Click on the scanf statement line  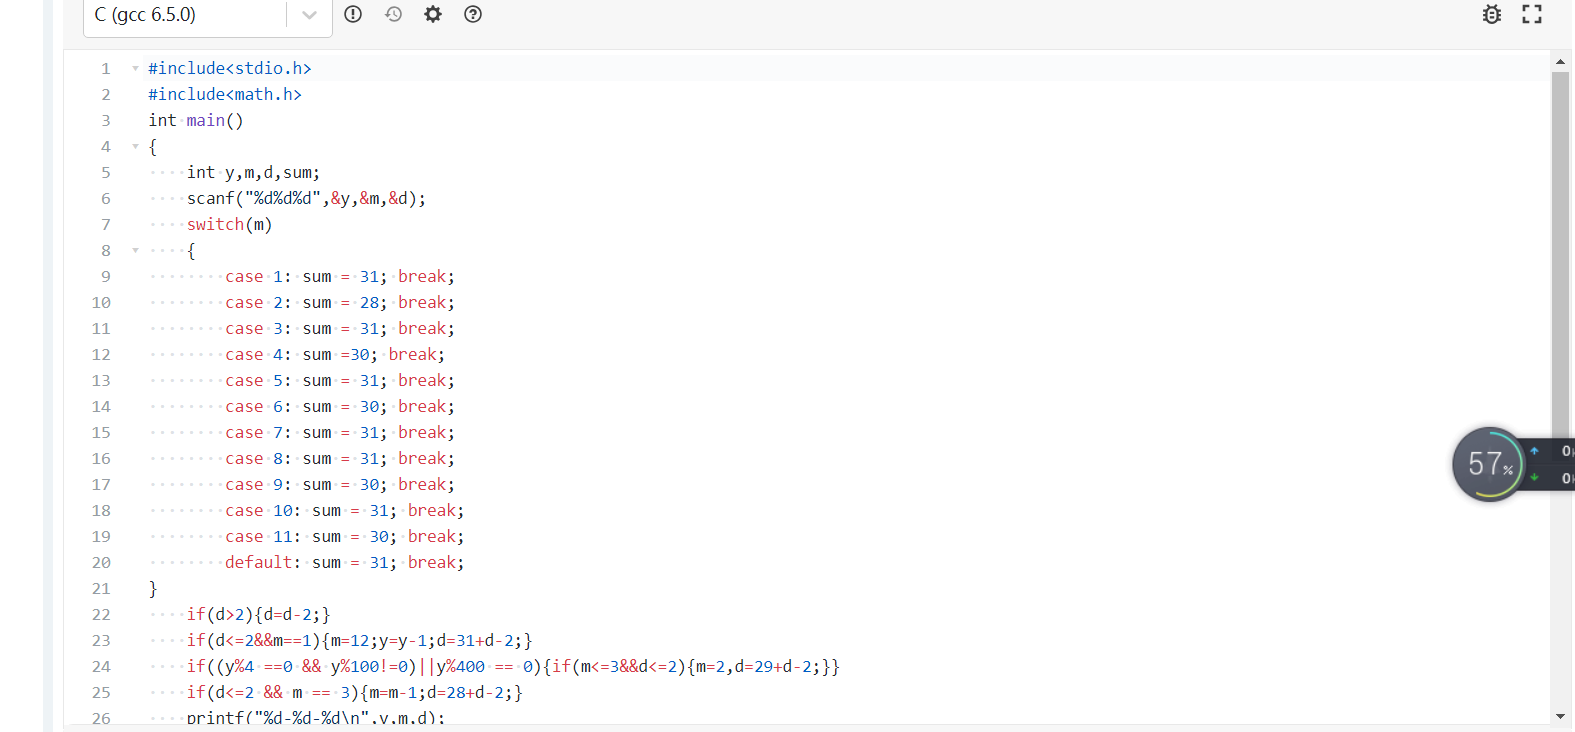307,198
